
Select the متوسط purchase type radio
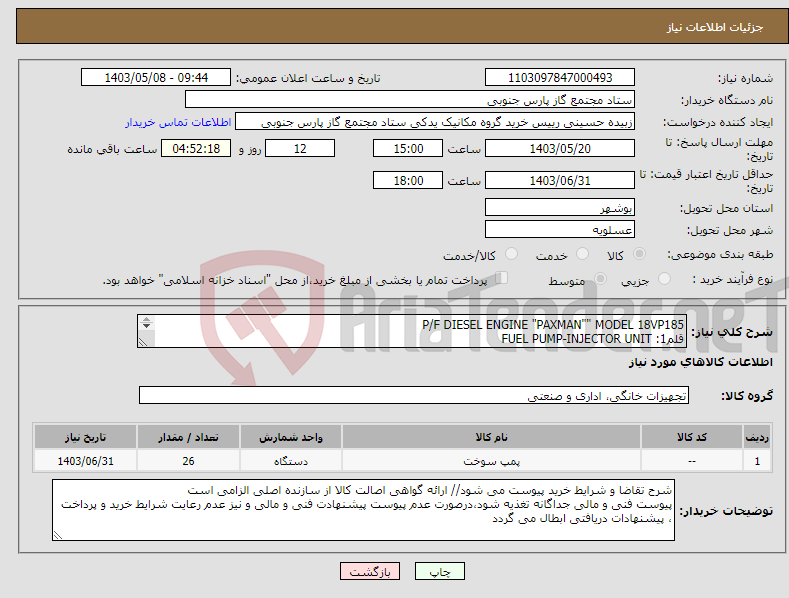pos(600,278)
